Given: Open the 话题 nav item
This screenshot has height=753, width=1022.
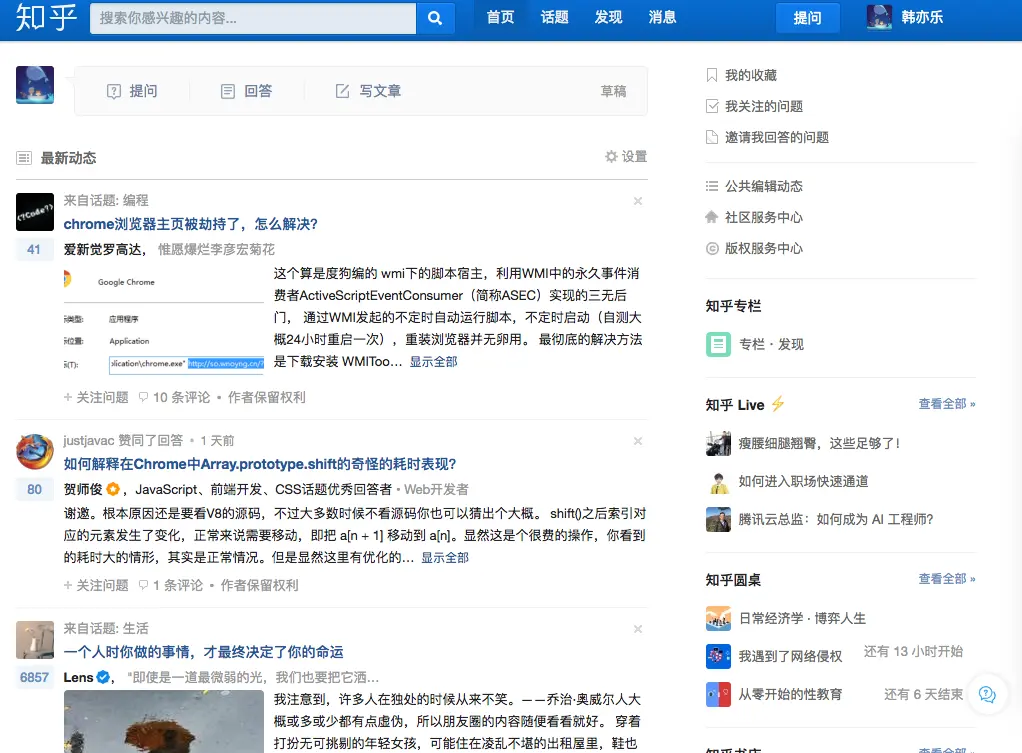Looking at the screenshot, I should point(554,18).
